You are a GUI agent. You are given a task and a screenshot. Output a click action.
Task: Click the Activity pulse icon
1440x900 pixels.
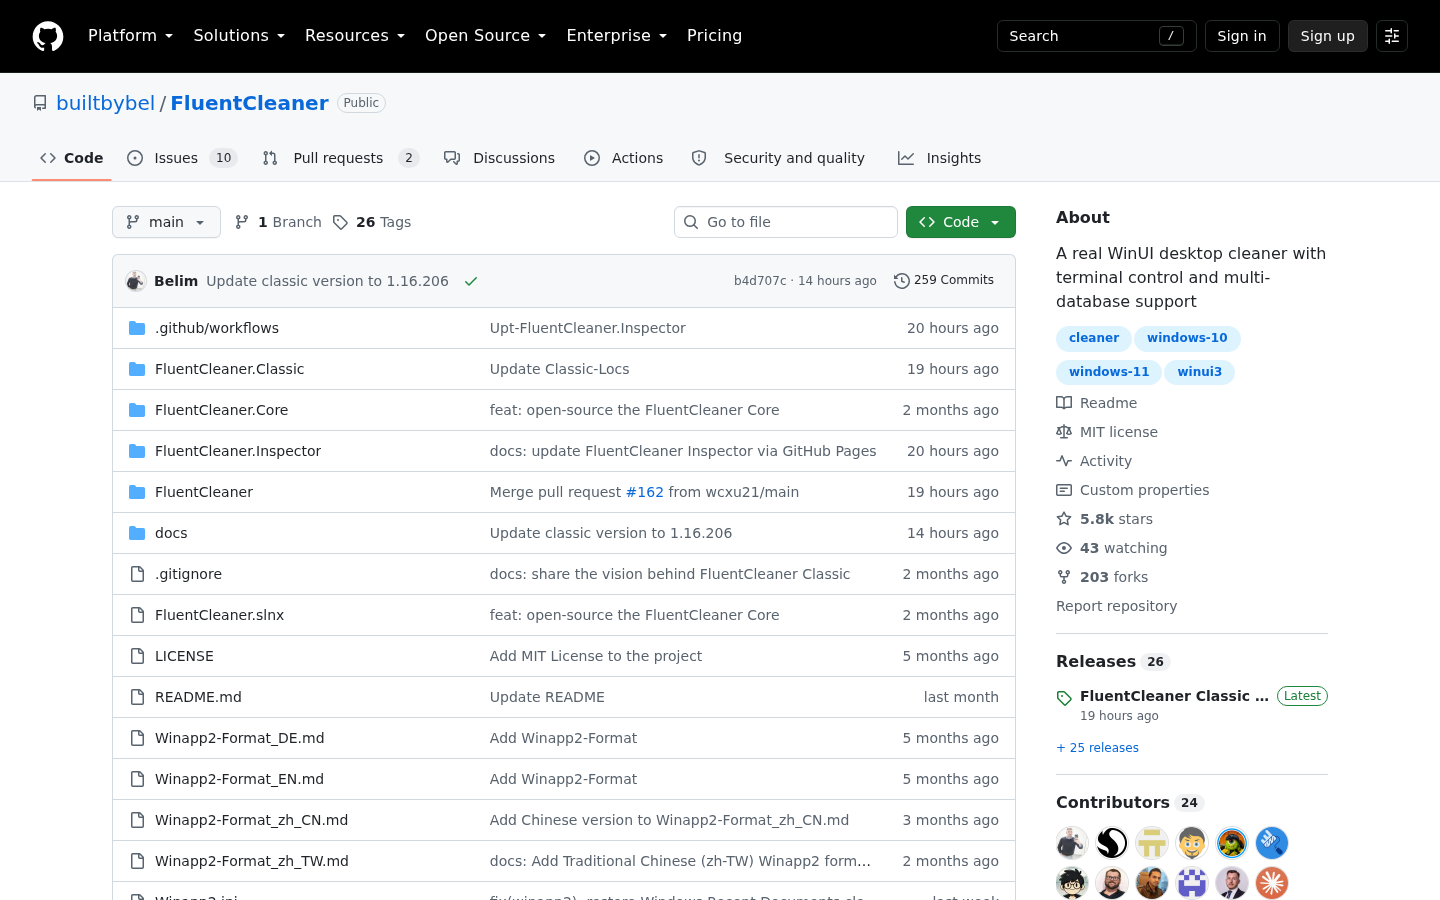[1064, 461]
